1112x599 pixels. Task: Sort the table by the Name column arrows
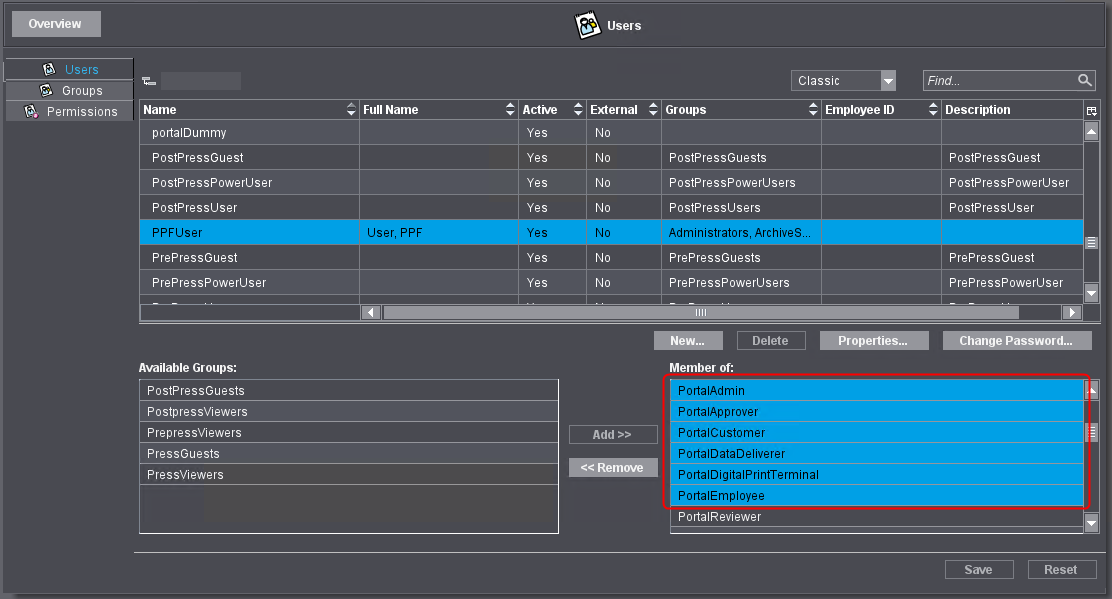(350, 110)
